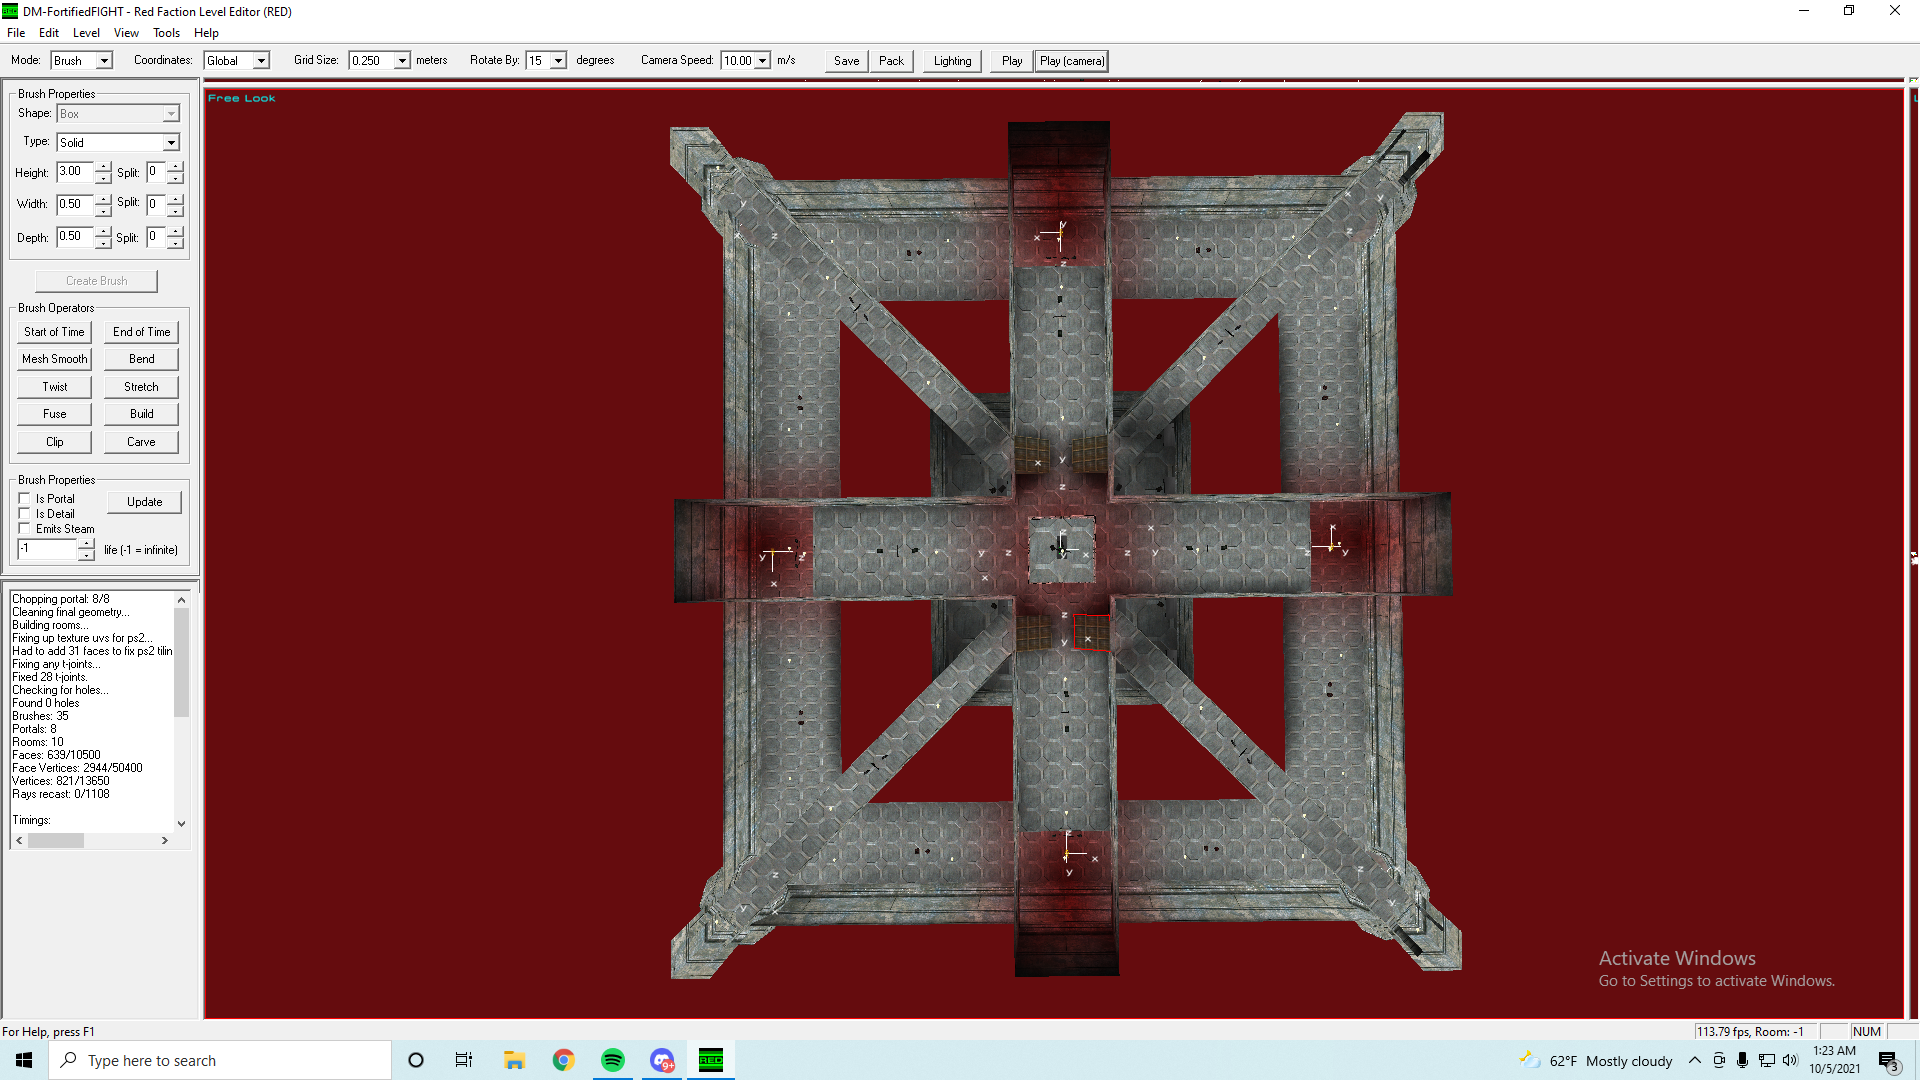Enable the Is Portal checkbox

click(25, 498)
